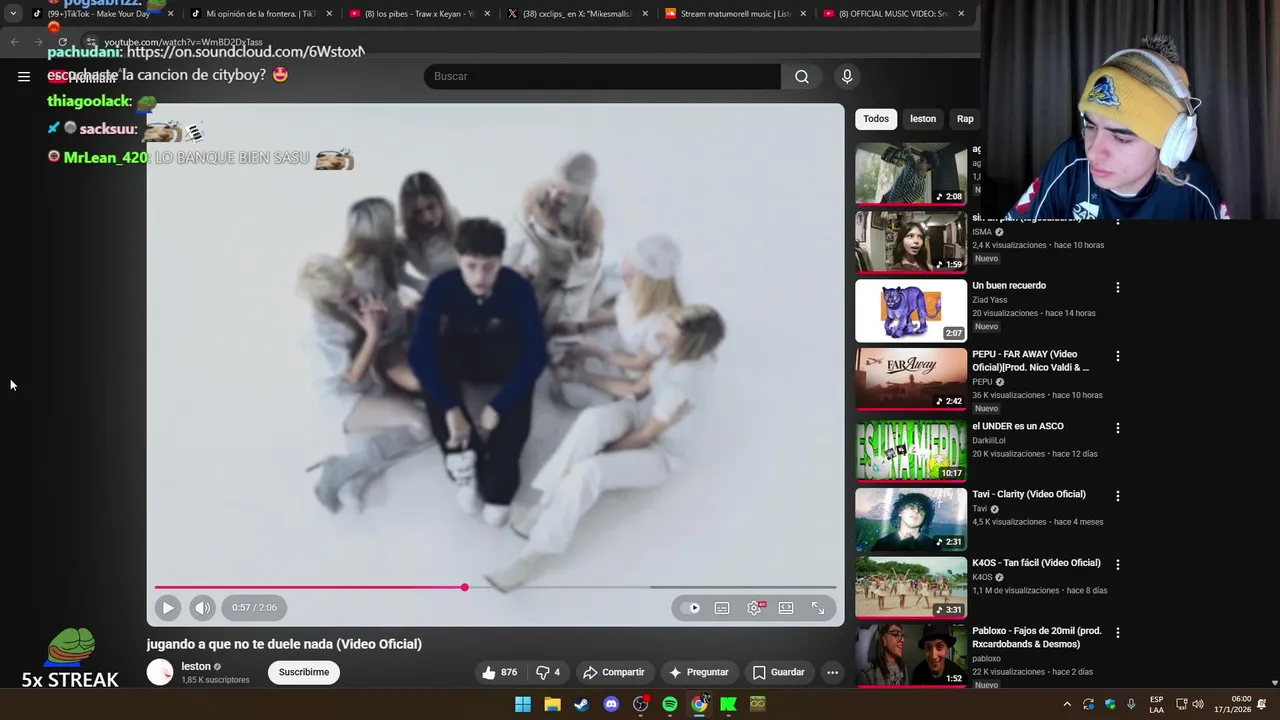Image resolution: width=1280 pixels, height=720 pixels.
Task: Click the youtube.com address bar URL
Action: pyautogui.click(x=184, y=43)
